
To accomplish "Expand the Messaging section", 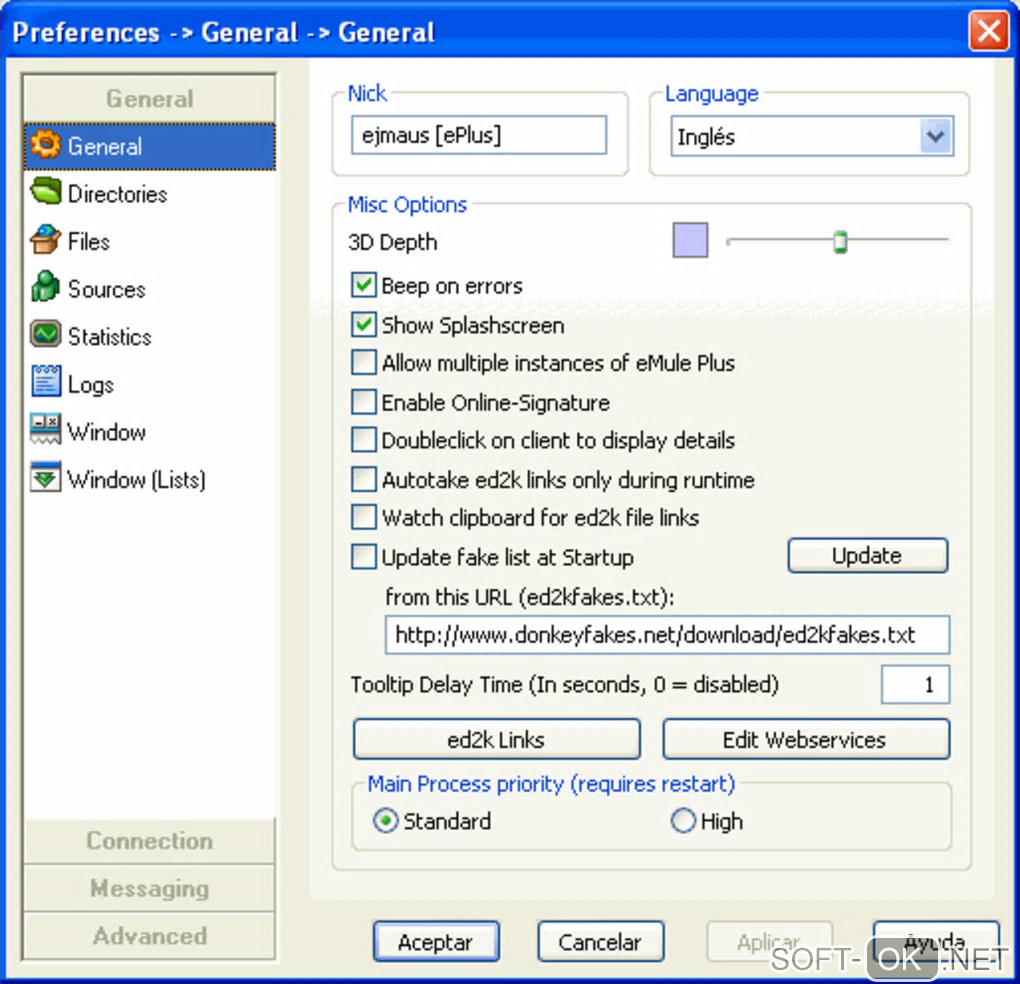I will click(149, 888).
